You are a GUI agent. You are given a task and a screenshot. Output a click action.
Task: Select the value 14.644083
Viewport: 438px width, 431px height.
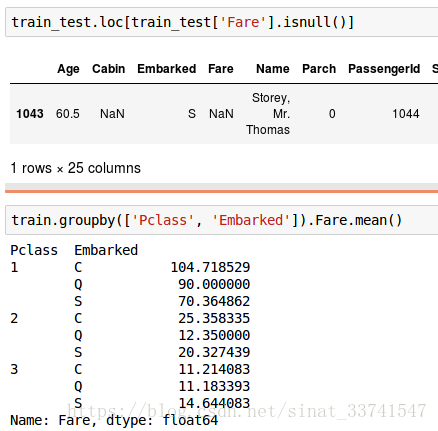pyautogui.click(x=214, y=403)
